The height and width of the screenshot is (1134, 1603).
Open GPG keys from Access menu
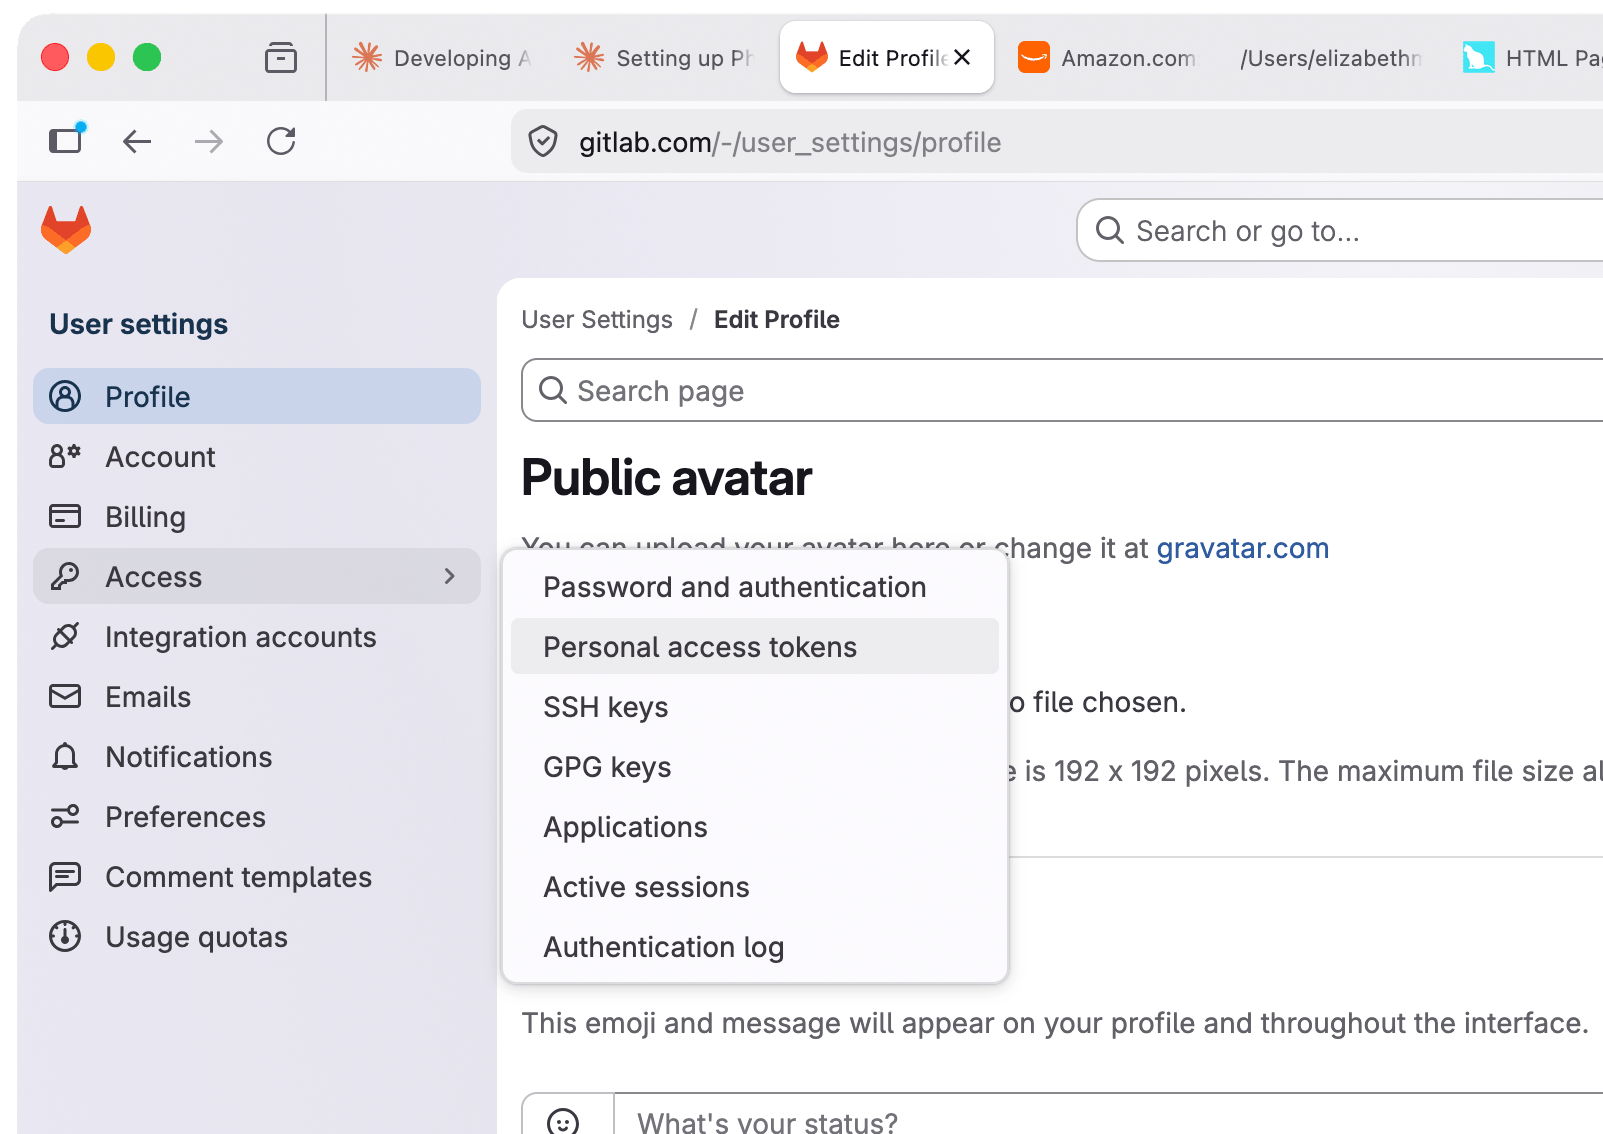[755, 767]
